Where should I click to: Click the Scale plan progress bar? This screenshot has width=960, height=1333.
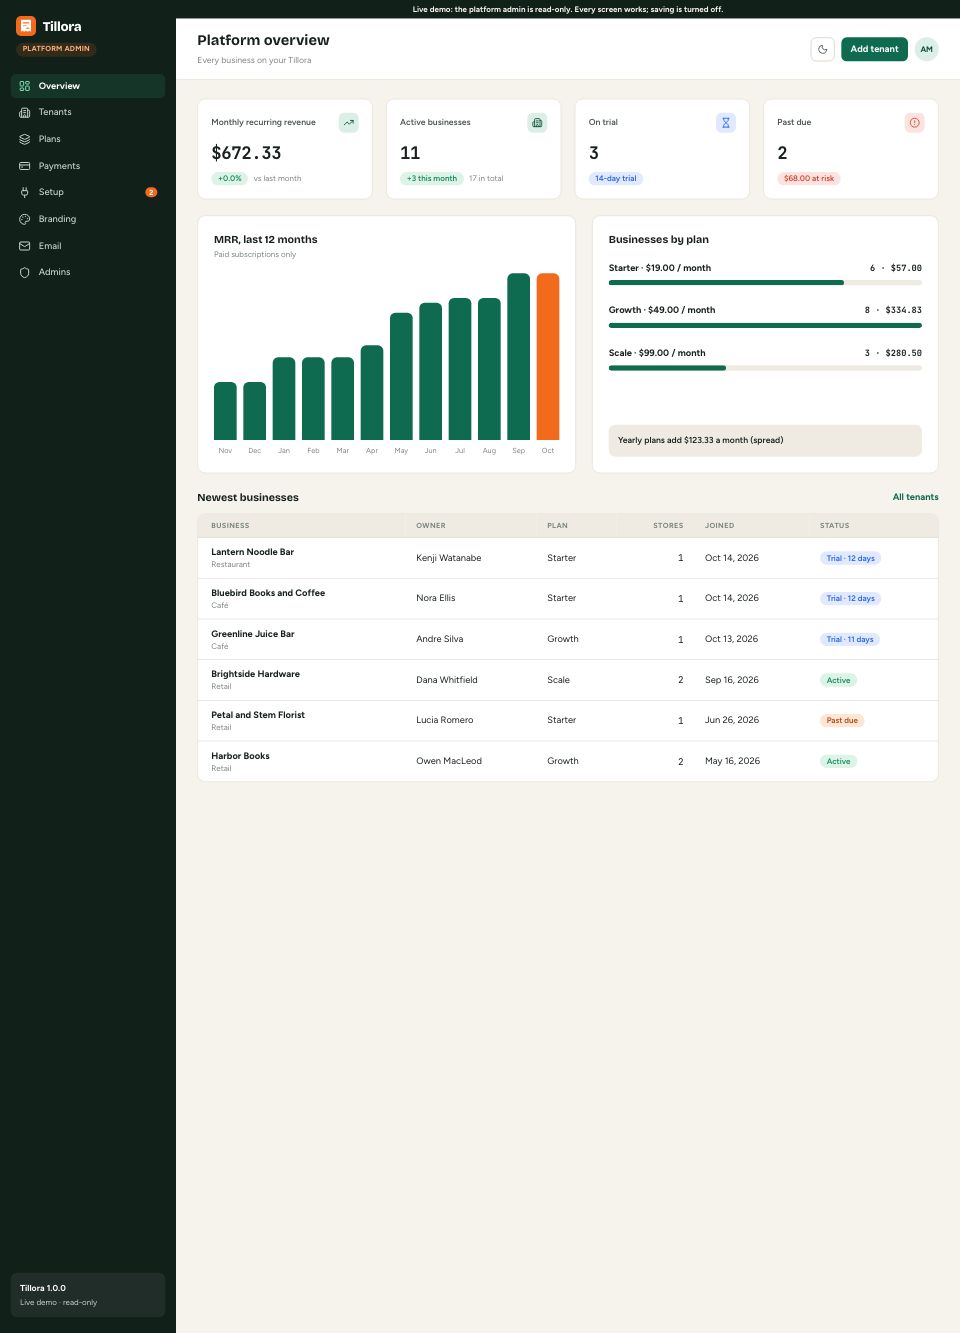(x=765, y=368)
